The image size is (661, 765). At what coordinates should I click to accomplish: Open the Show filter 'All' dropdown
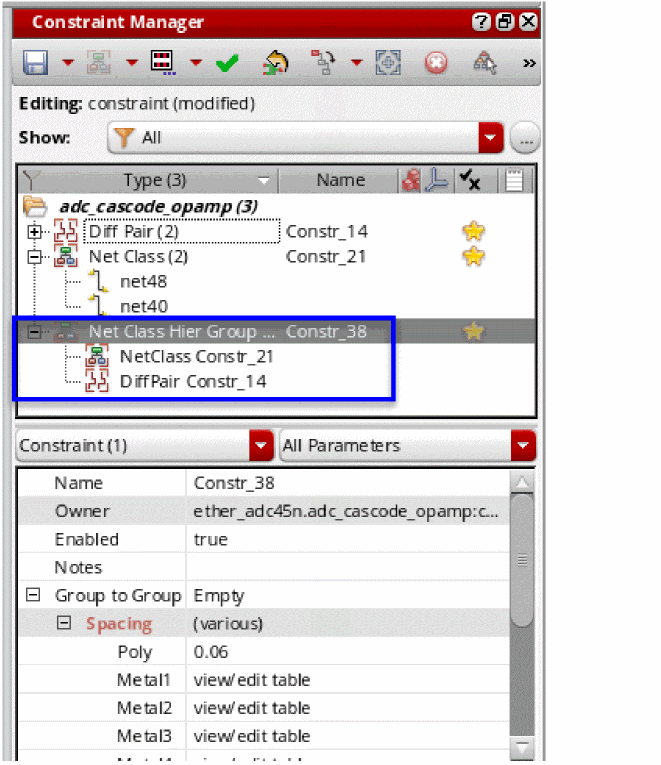[305, 138]
